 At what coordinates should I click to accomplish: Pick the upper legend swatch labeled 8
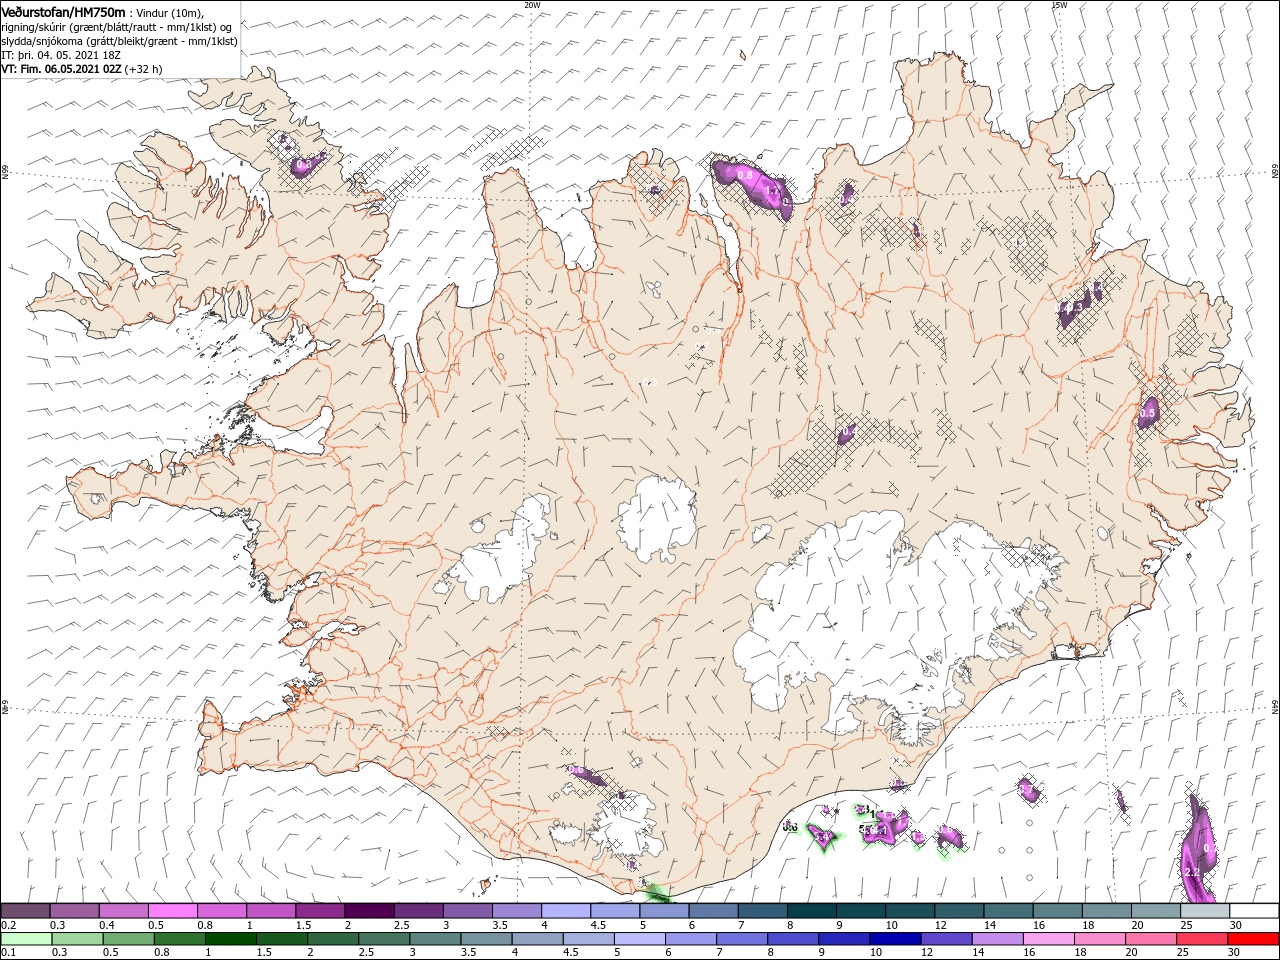tap(810, 911)
